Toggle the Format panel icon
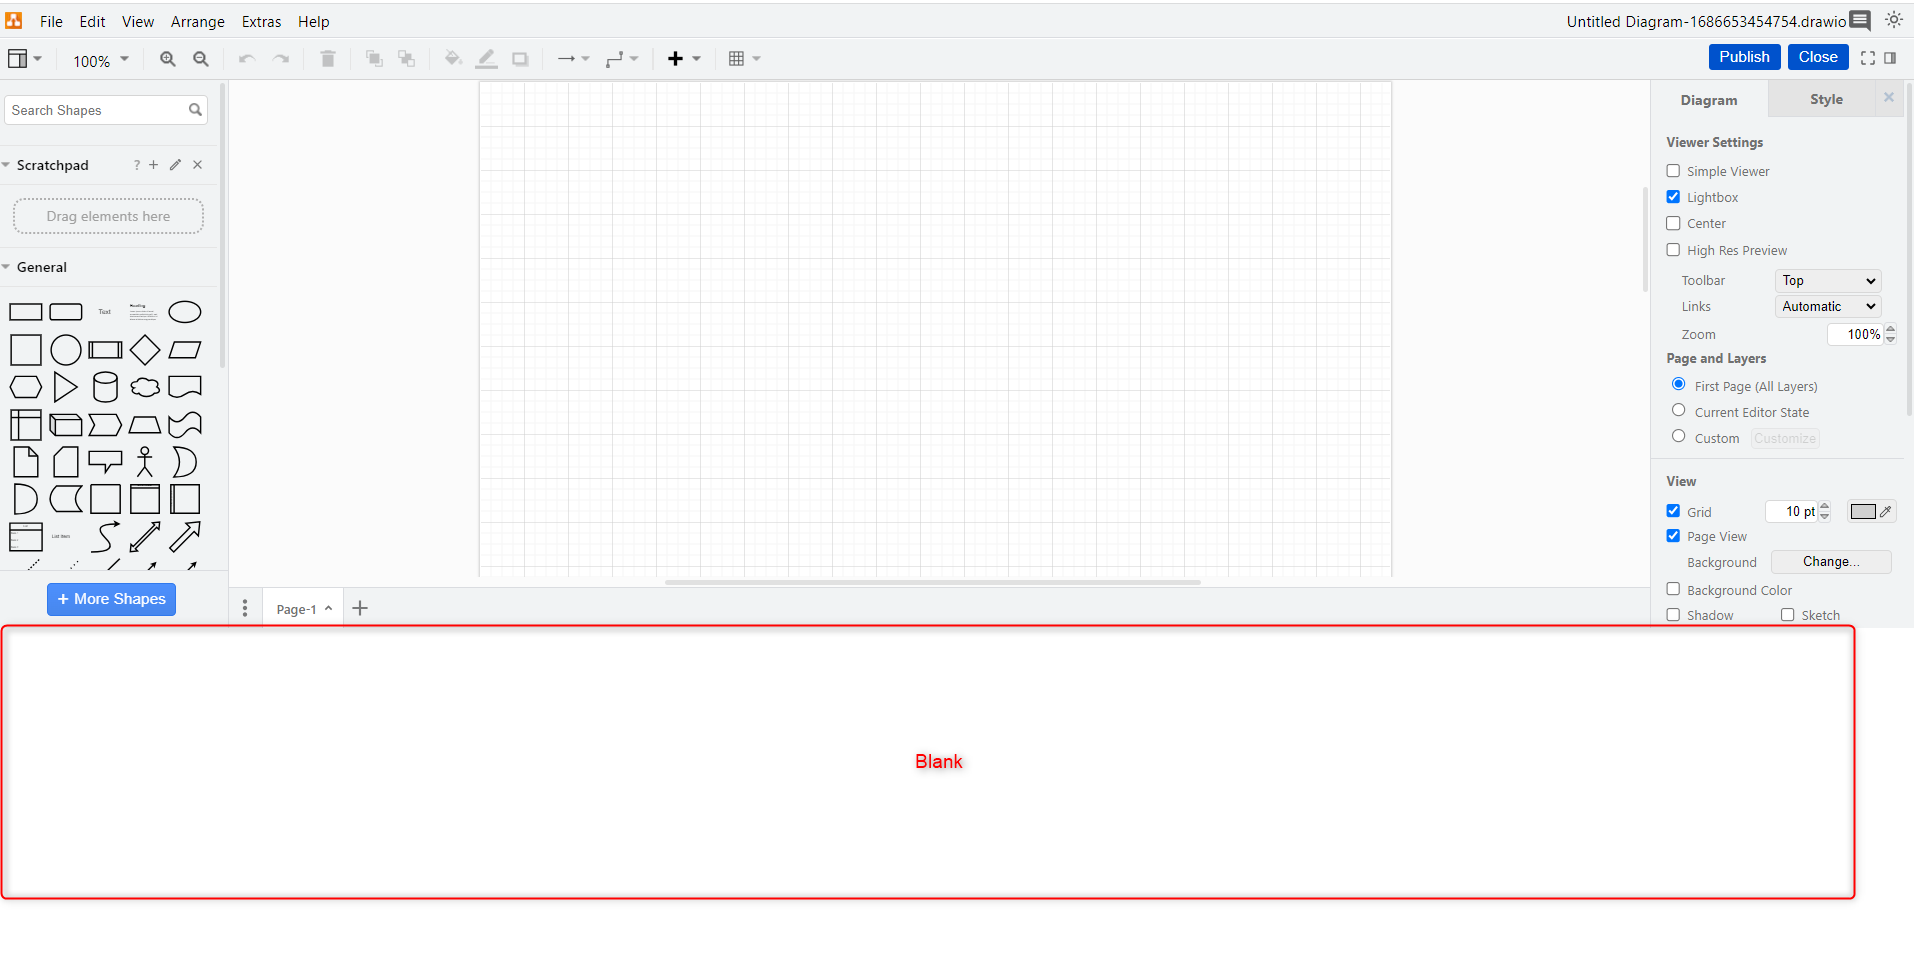This screenshot has height=971, width=1914. coord(1890,58)
